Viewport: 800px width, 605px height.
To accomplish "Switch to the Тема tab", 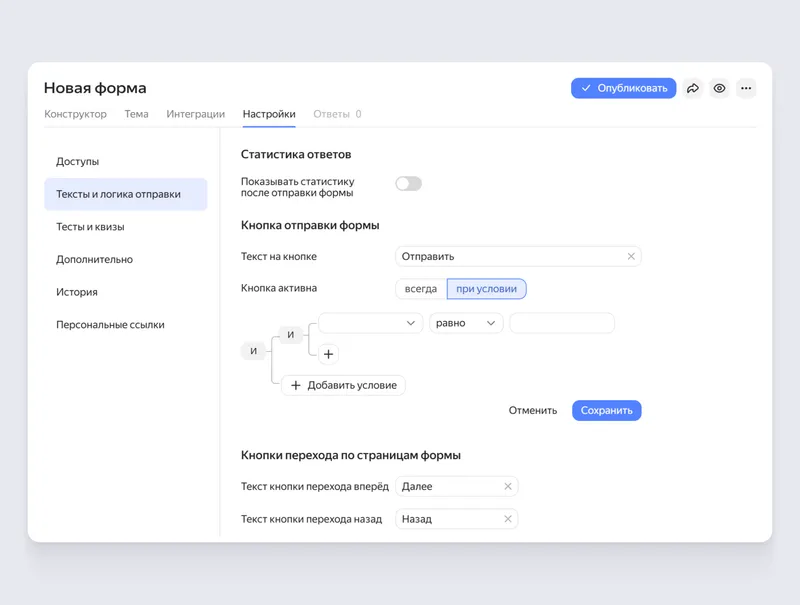I will tap(136, 114).
